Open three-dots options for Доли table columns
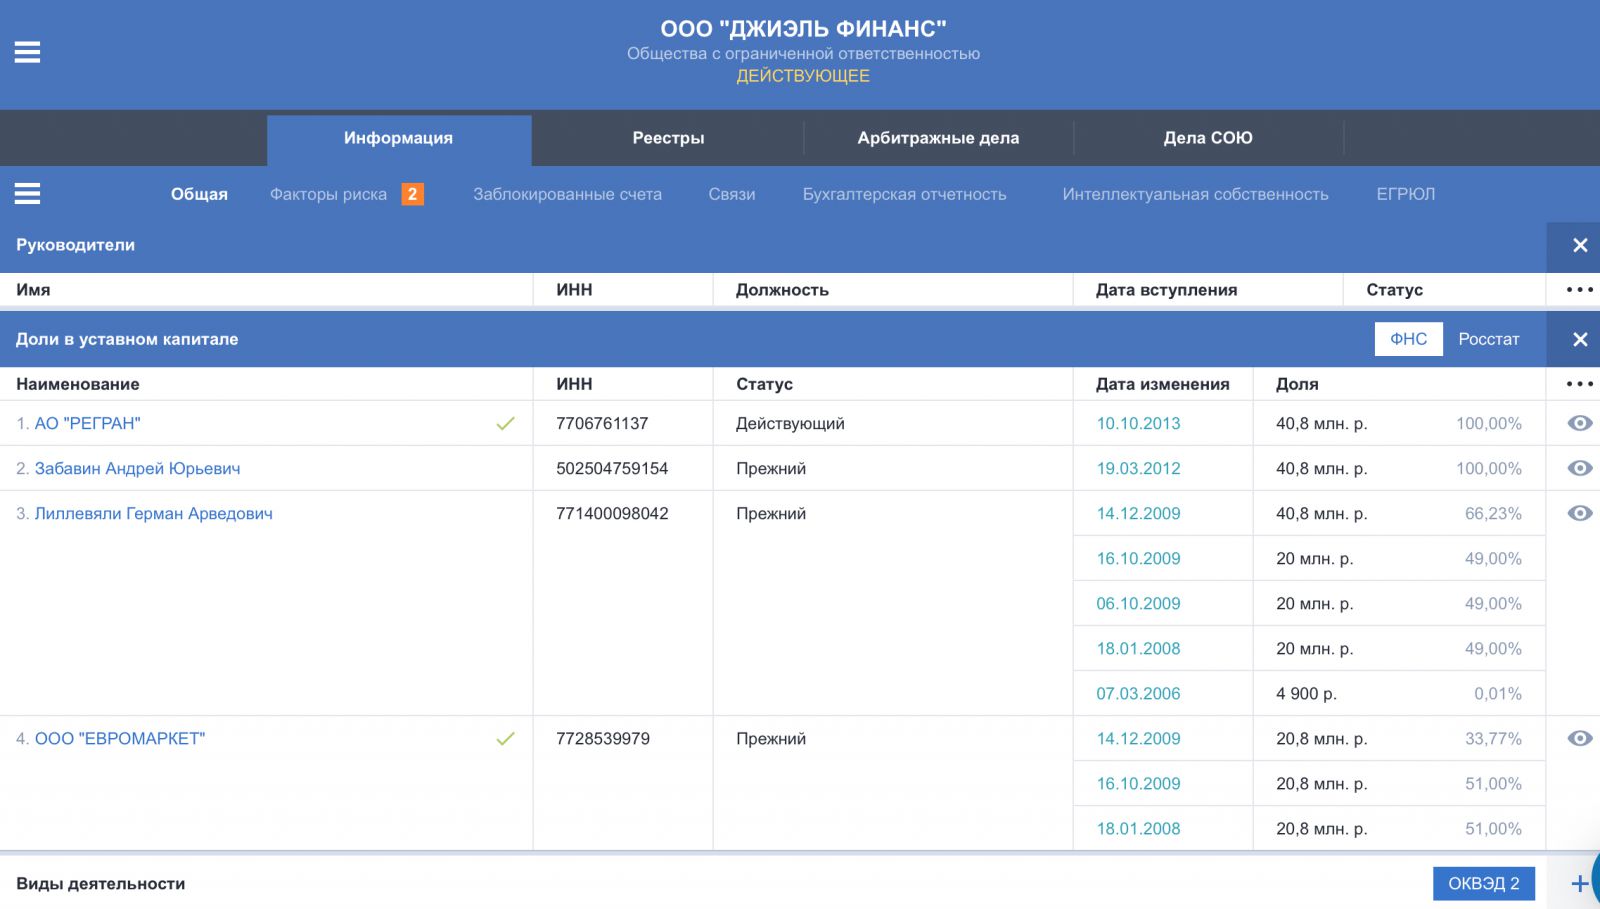 tap(1580, 384)
